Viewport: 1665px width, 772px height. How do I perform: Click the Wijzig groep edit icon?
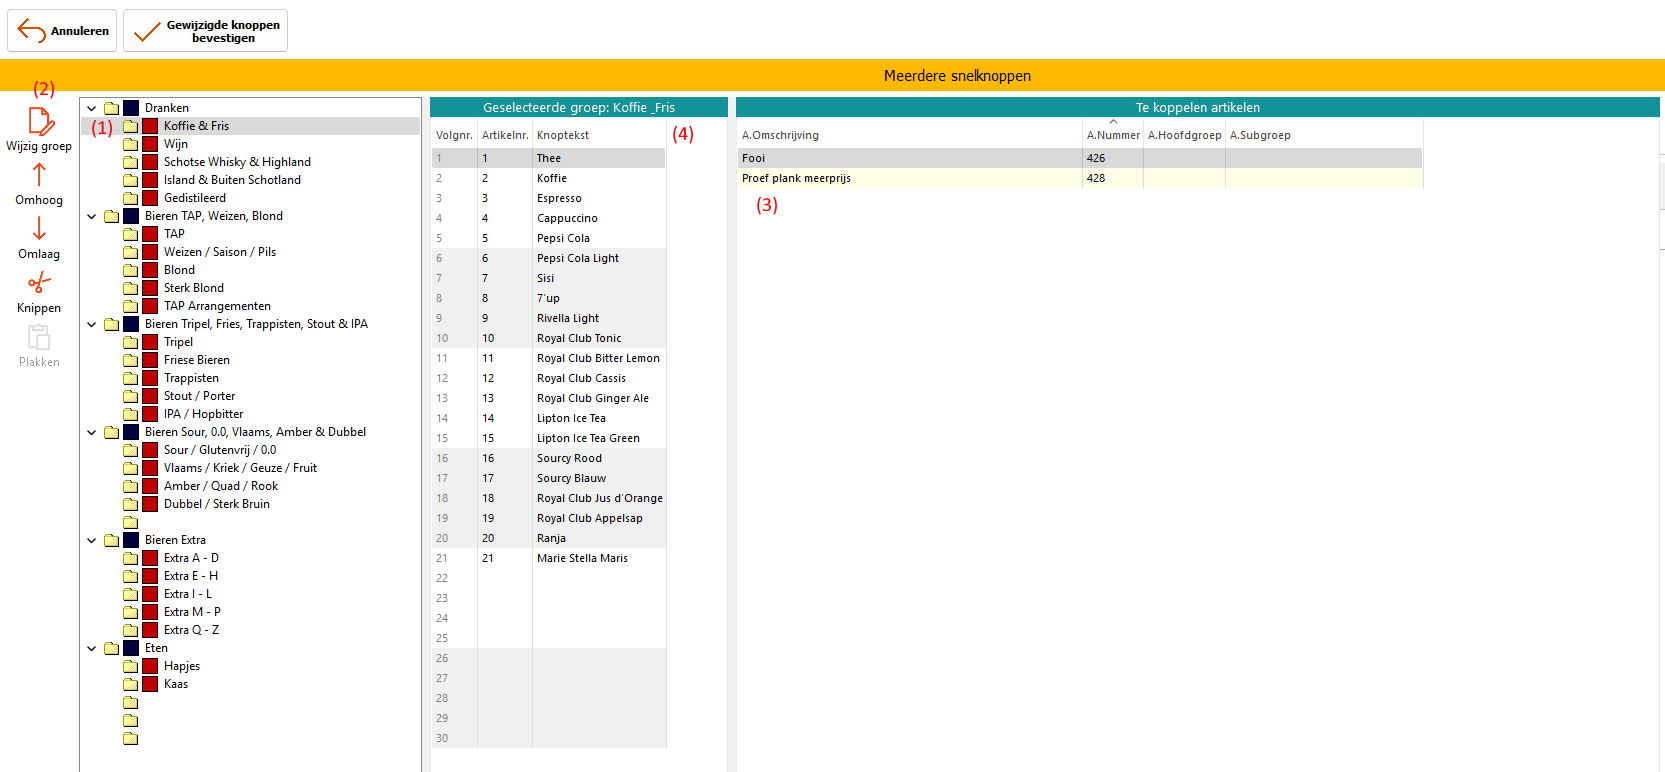coord(40,121)
